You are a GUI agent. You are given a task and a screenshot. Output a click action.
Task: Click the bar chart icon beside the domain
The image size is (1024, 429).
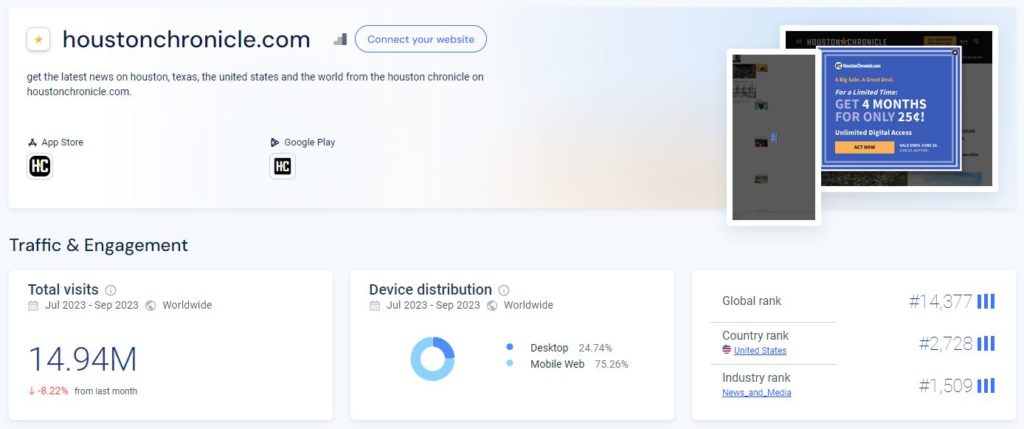tap(340, 39)
